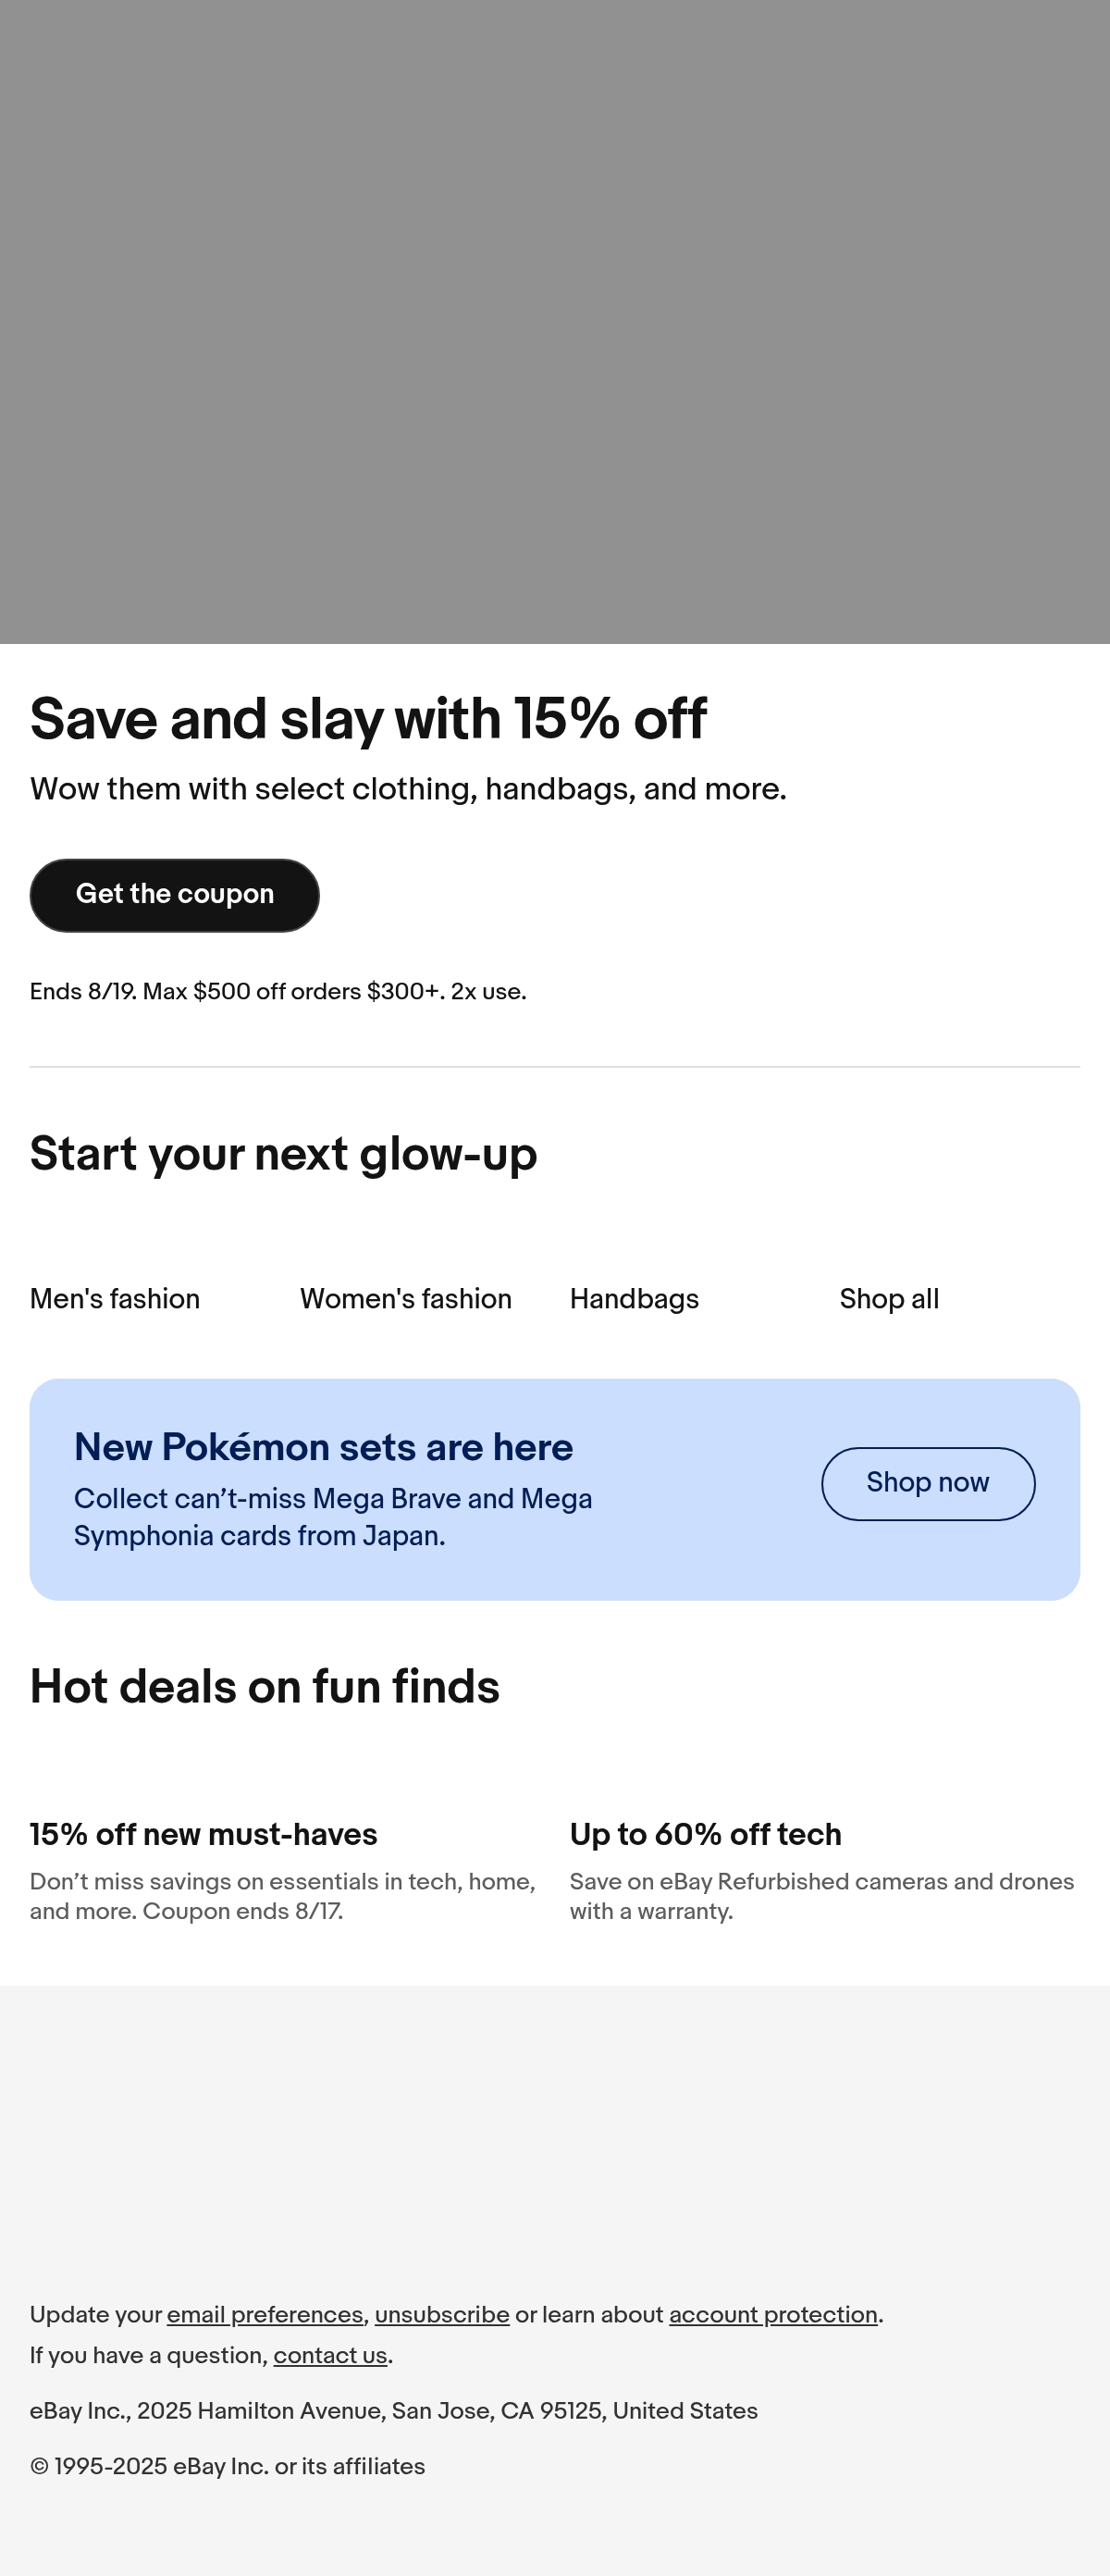Open the '15% off new must-haves' deal
Screen dimensions: 1110x2576
pos(204,1834)
